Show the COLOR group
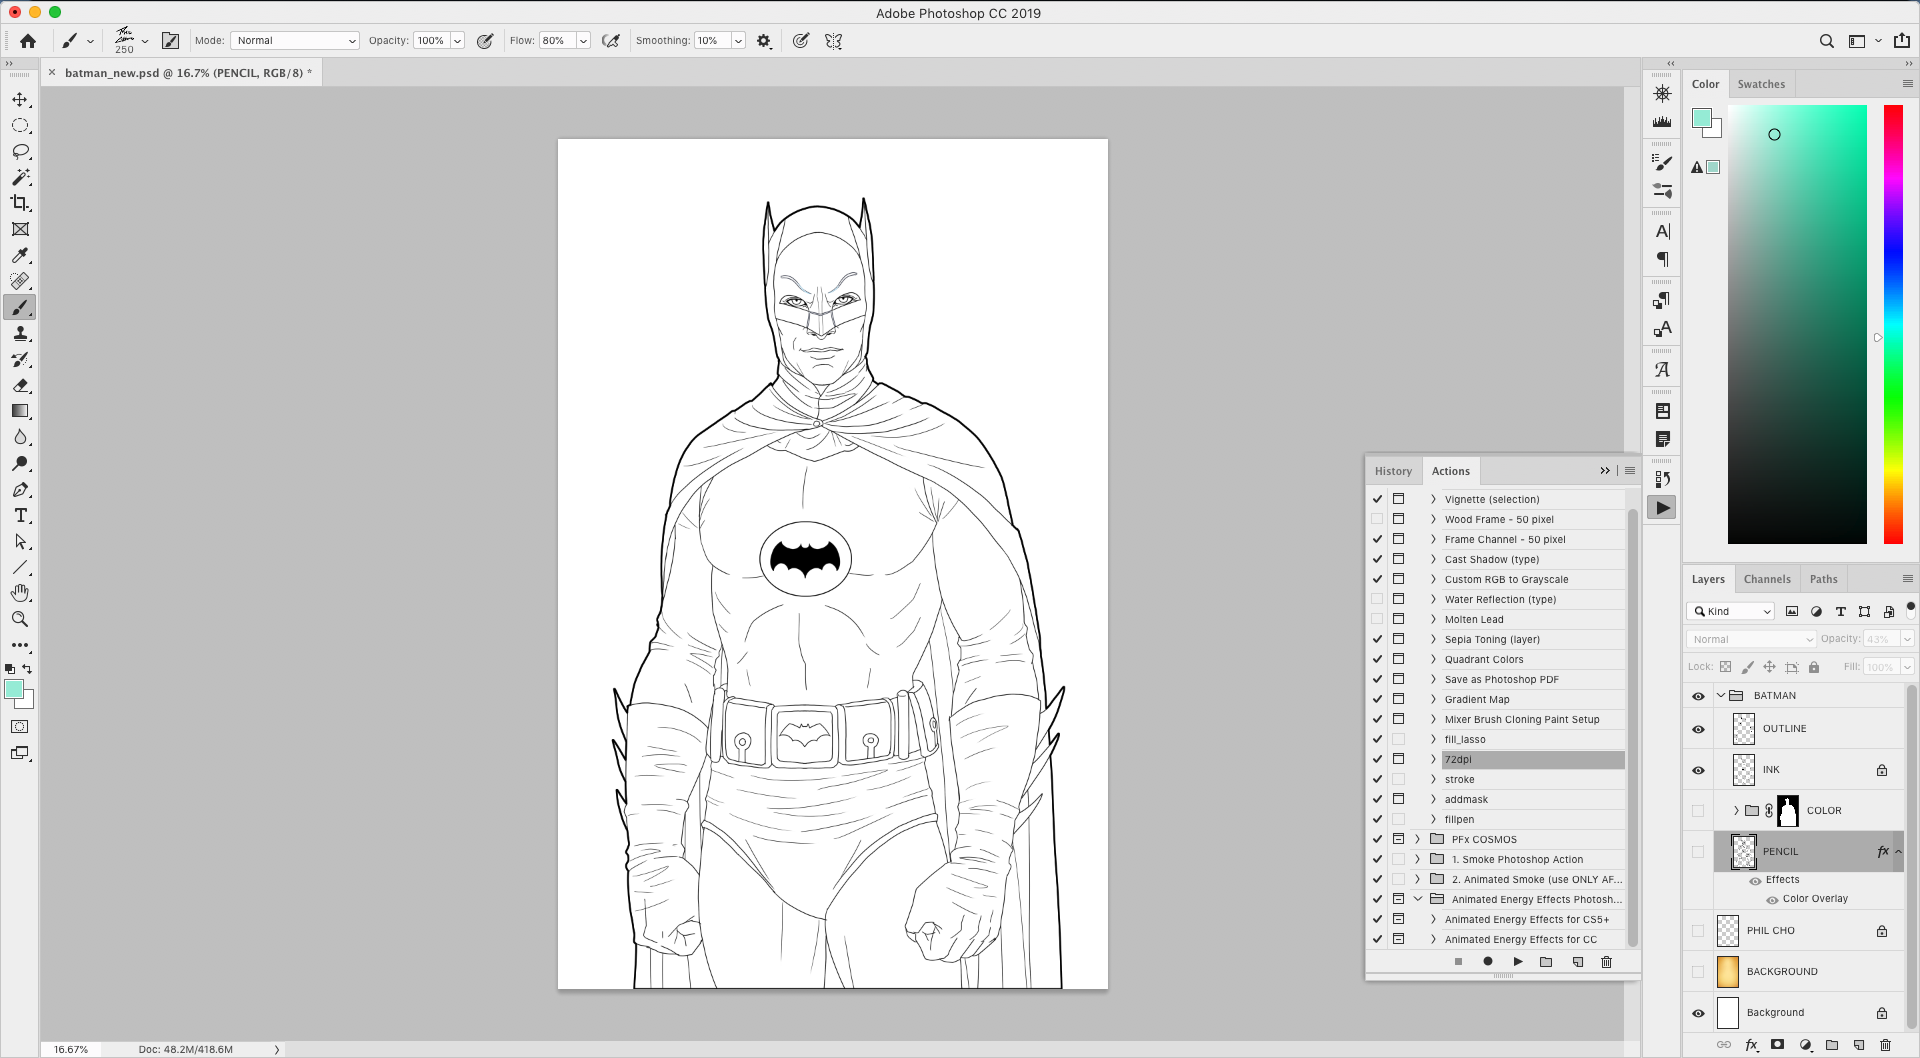The height and width of the screenshot is (1058, 1920). click(1698, 811)
